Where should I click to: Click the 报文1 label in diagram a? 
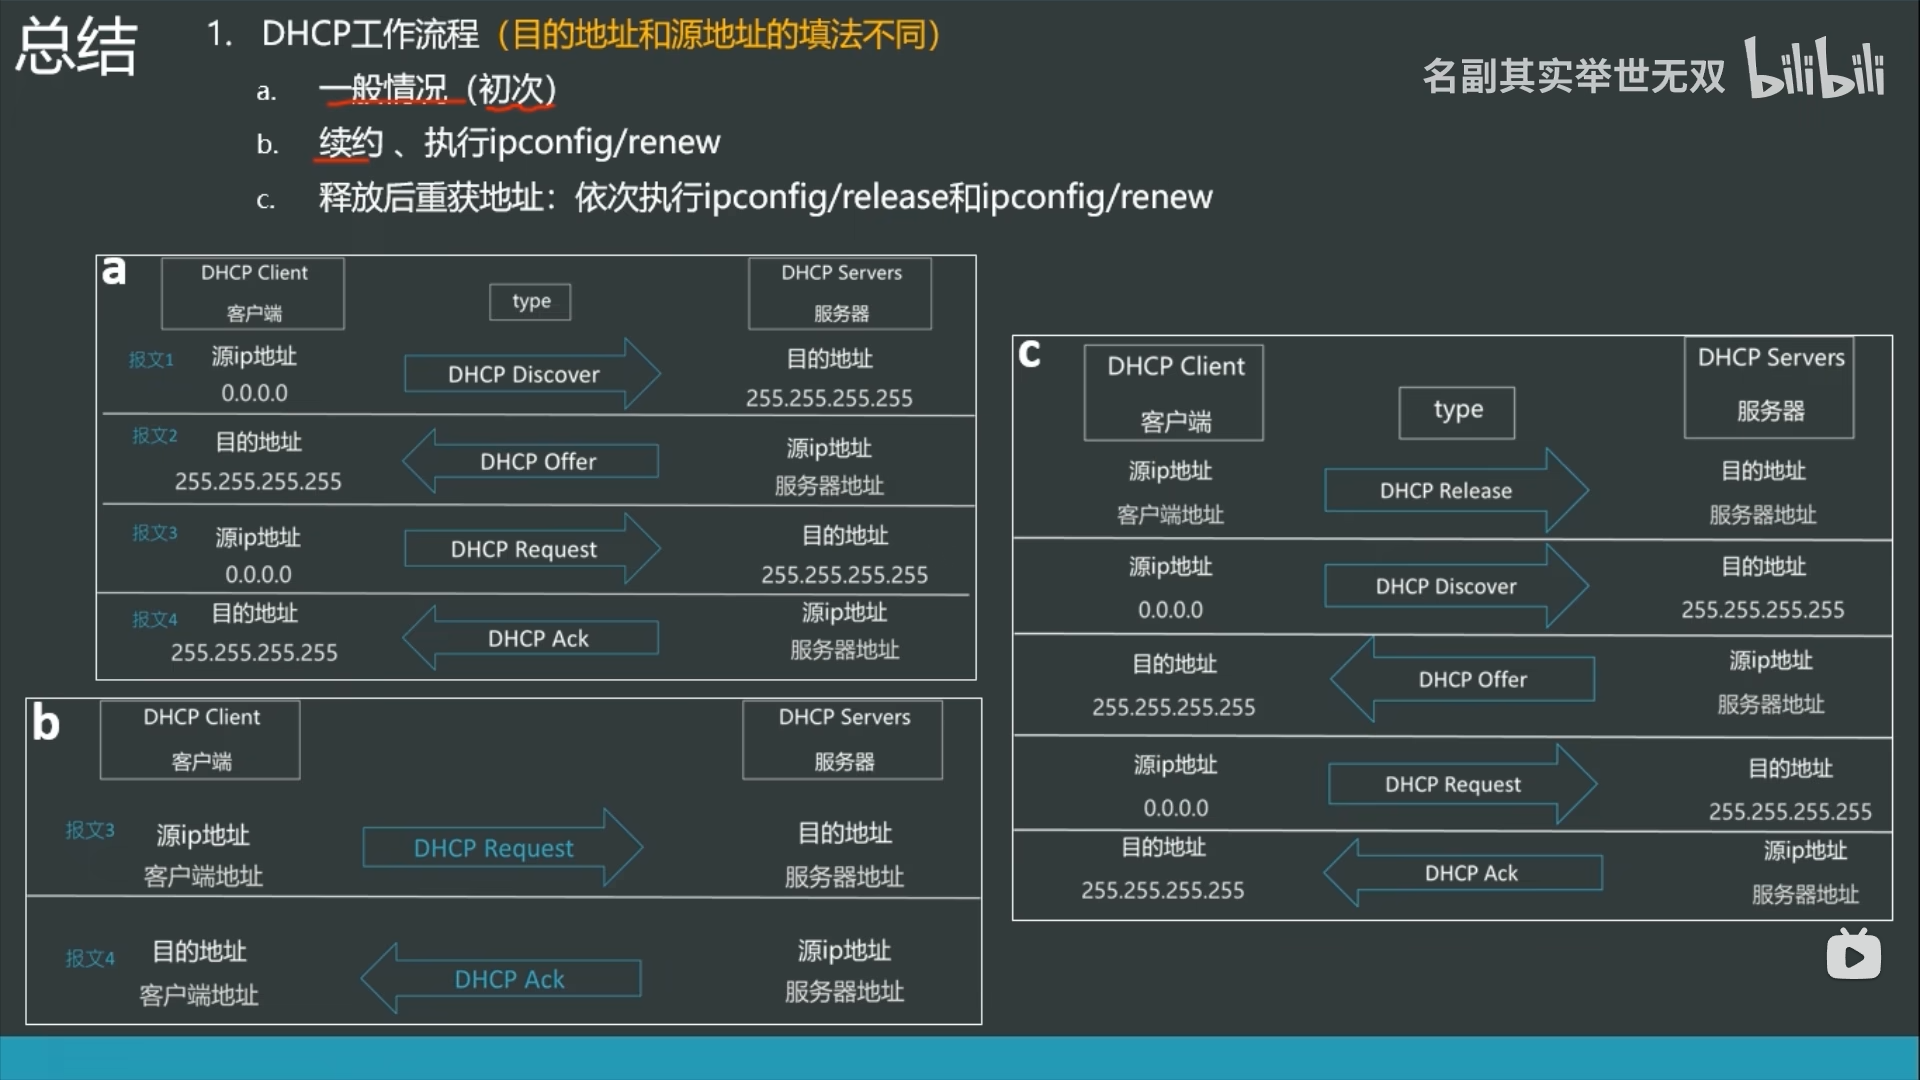(151, 360)
